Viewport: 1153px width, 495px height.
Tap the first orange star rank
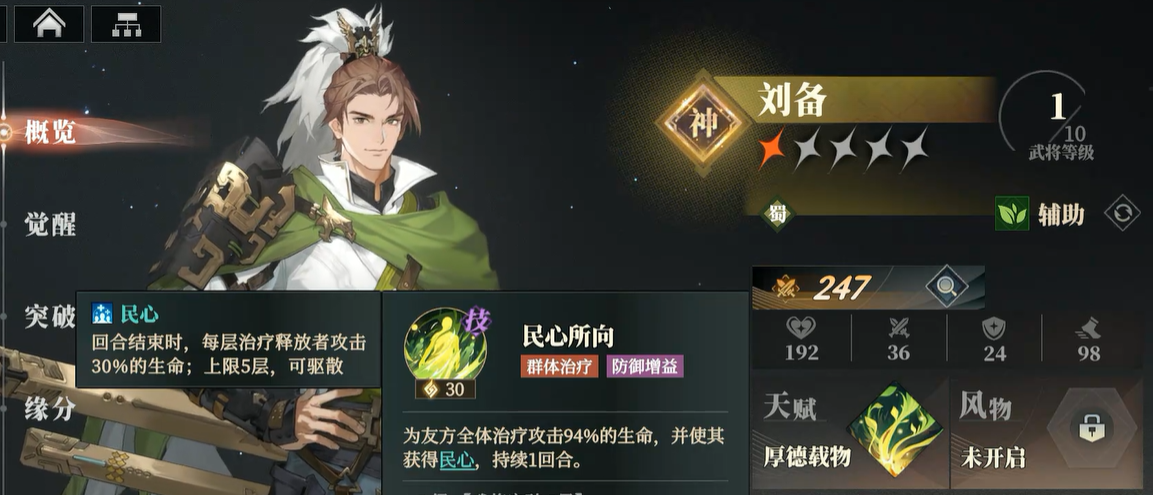772,149
